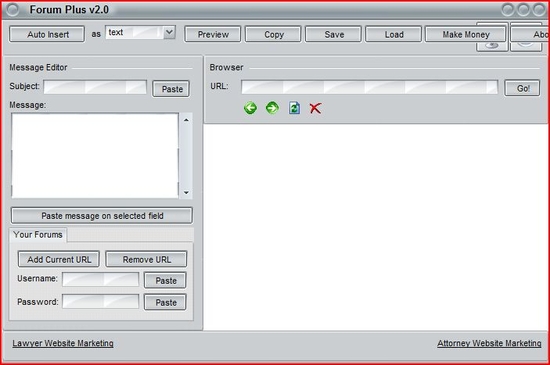Click inside the URL address field
This screenshot has width=550, height=365.
coord(369,87)
